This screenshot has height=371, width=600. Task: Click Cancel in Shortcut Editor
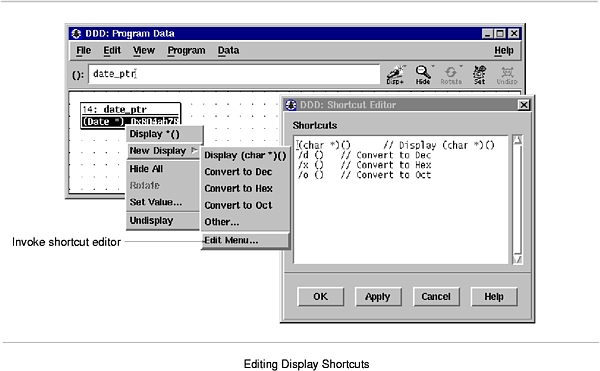(436, 297)
